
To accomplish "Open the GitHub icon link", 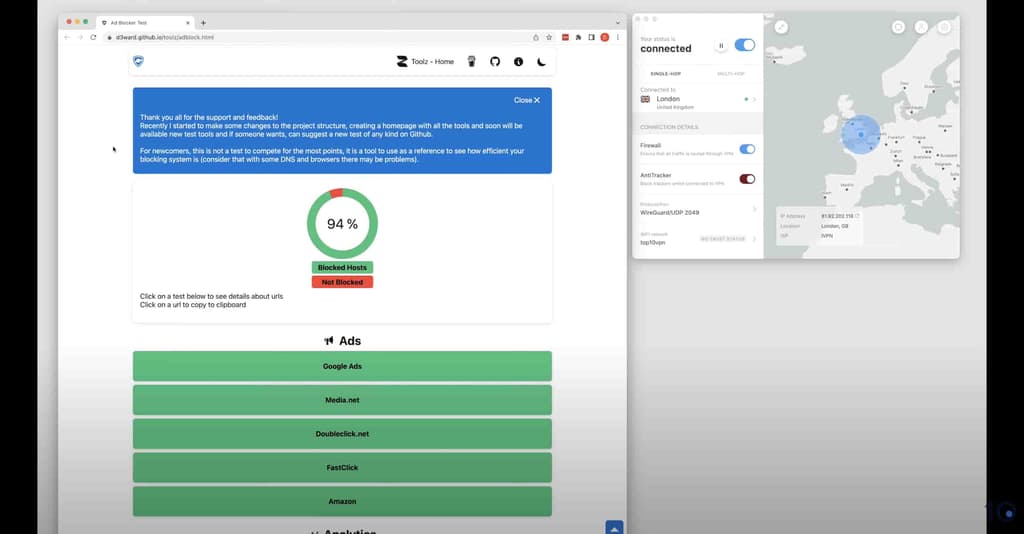I will pyautogui.click(x=495, y=61).
